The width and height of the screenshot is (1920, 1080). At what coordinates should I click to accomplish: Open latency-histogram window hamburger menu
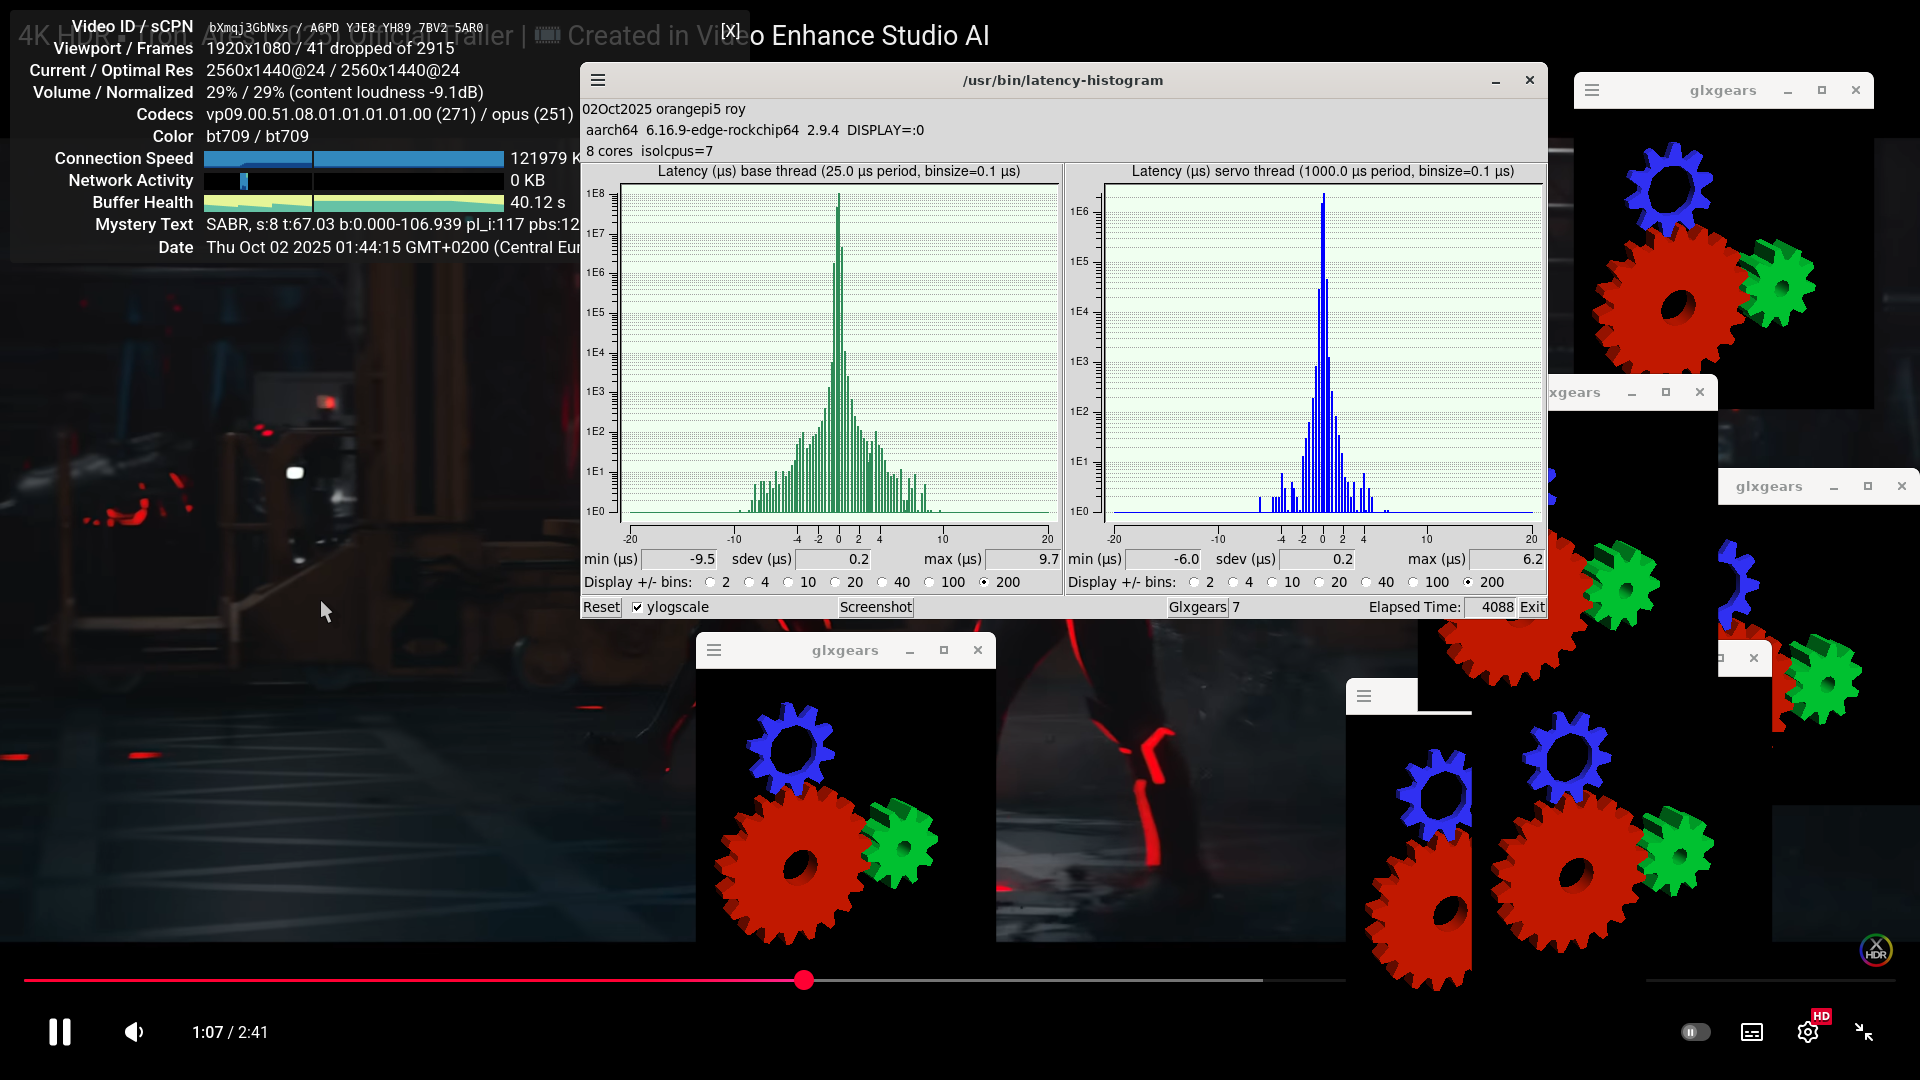click(x=598, y=80)
